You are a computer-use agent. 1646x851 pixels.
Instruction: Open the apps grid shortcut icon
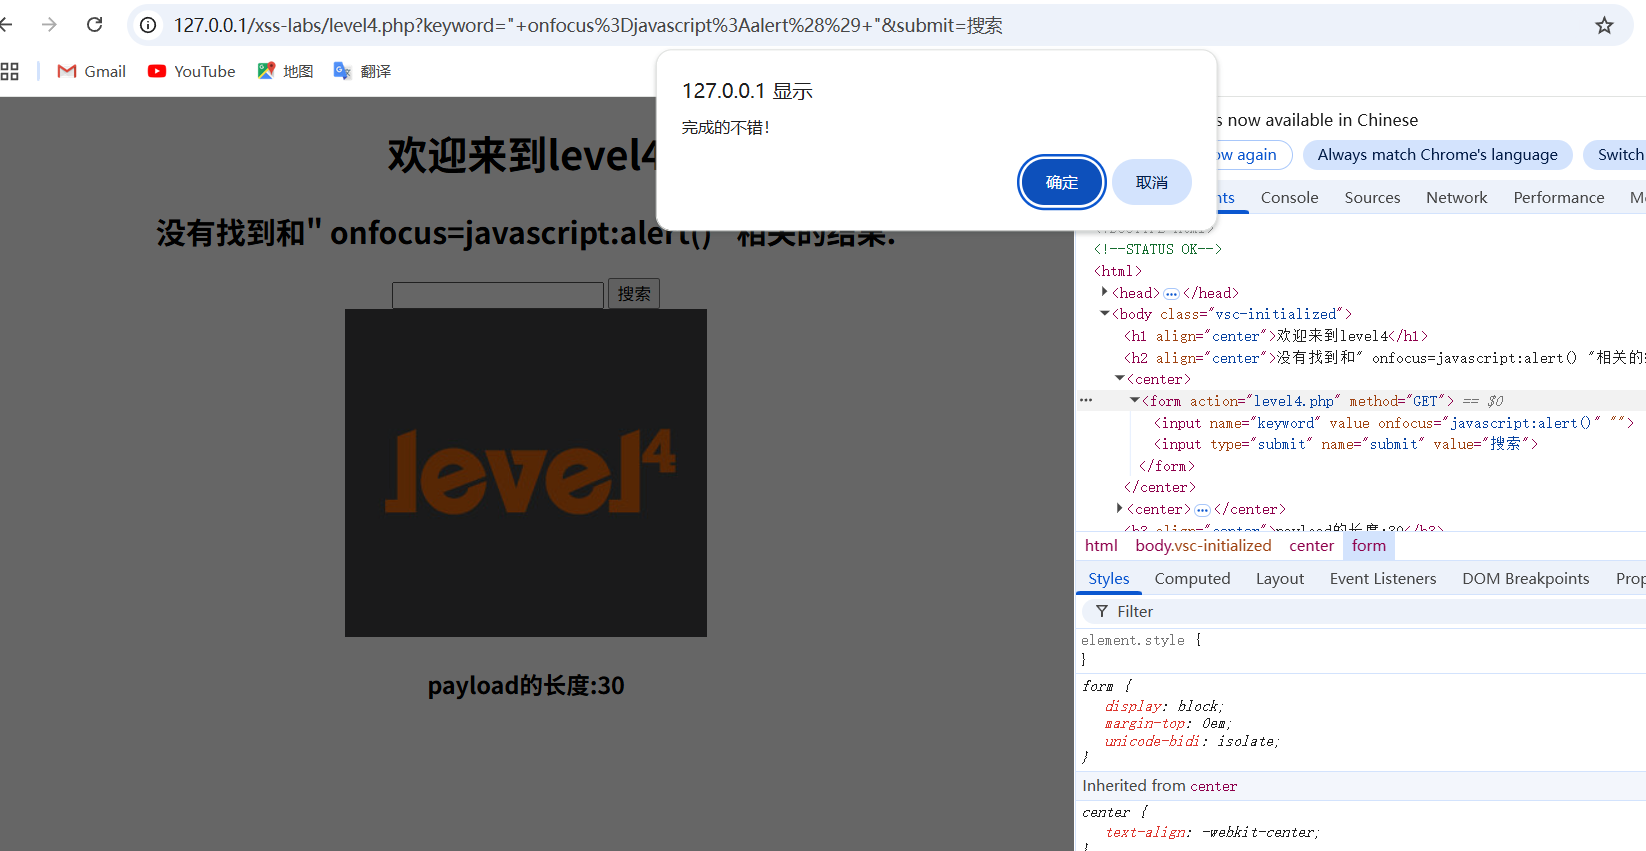click(10, 71)
